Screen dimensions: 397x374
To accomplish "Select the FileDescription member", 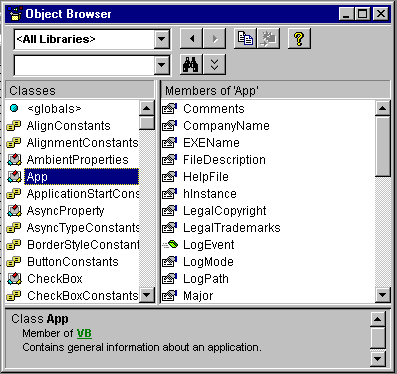I will [x=224, y=160].
